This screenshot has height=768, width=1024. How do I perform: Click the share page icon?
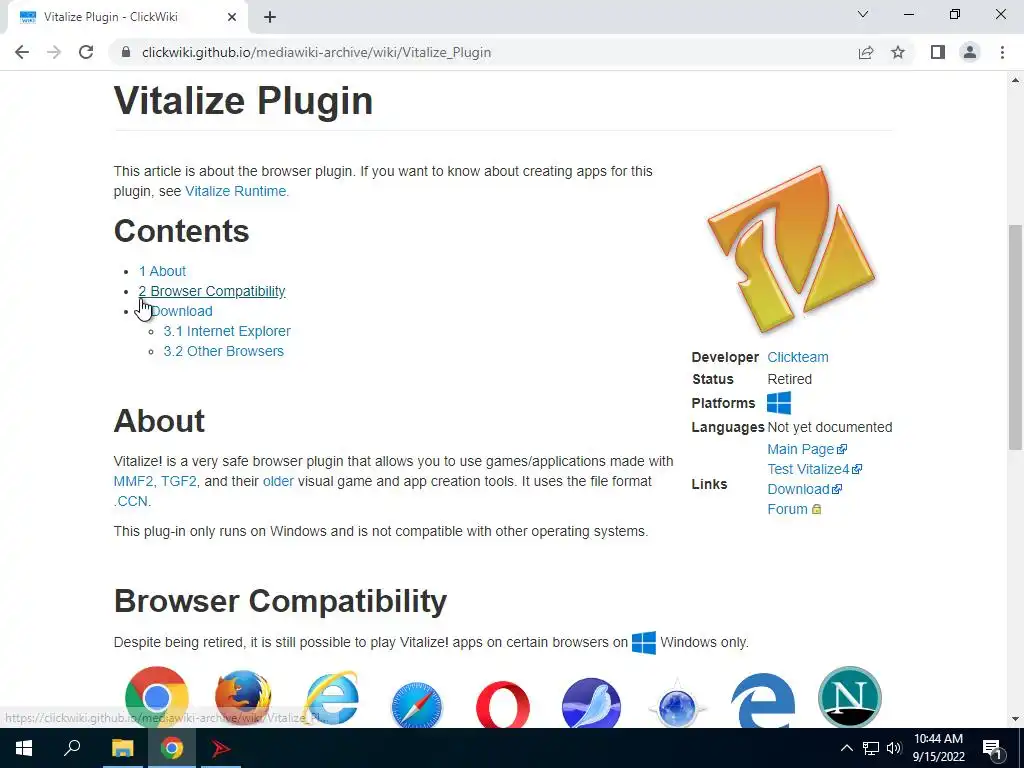point(866,52)
